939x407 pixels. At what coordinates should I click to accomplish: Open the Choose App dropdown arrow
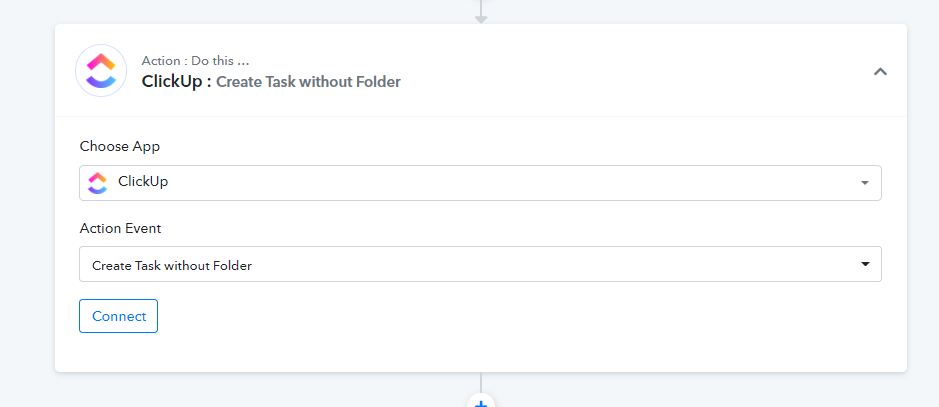[x=864, y=183]
